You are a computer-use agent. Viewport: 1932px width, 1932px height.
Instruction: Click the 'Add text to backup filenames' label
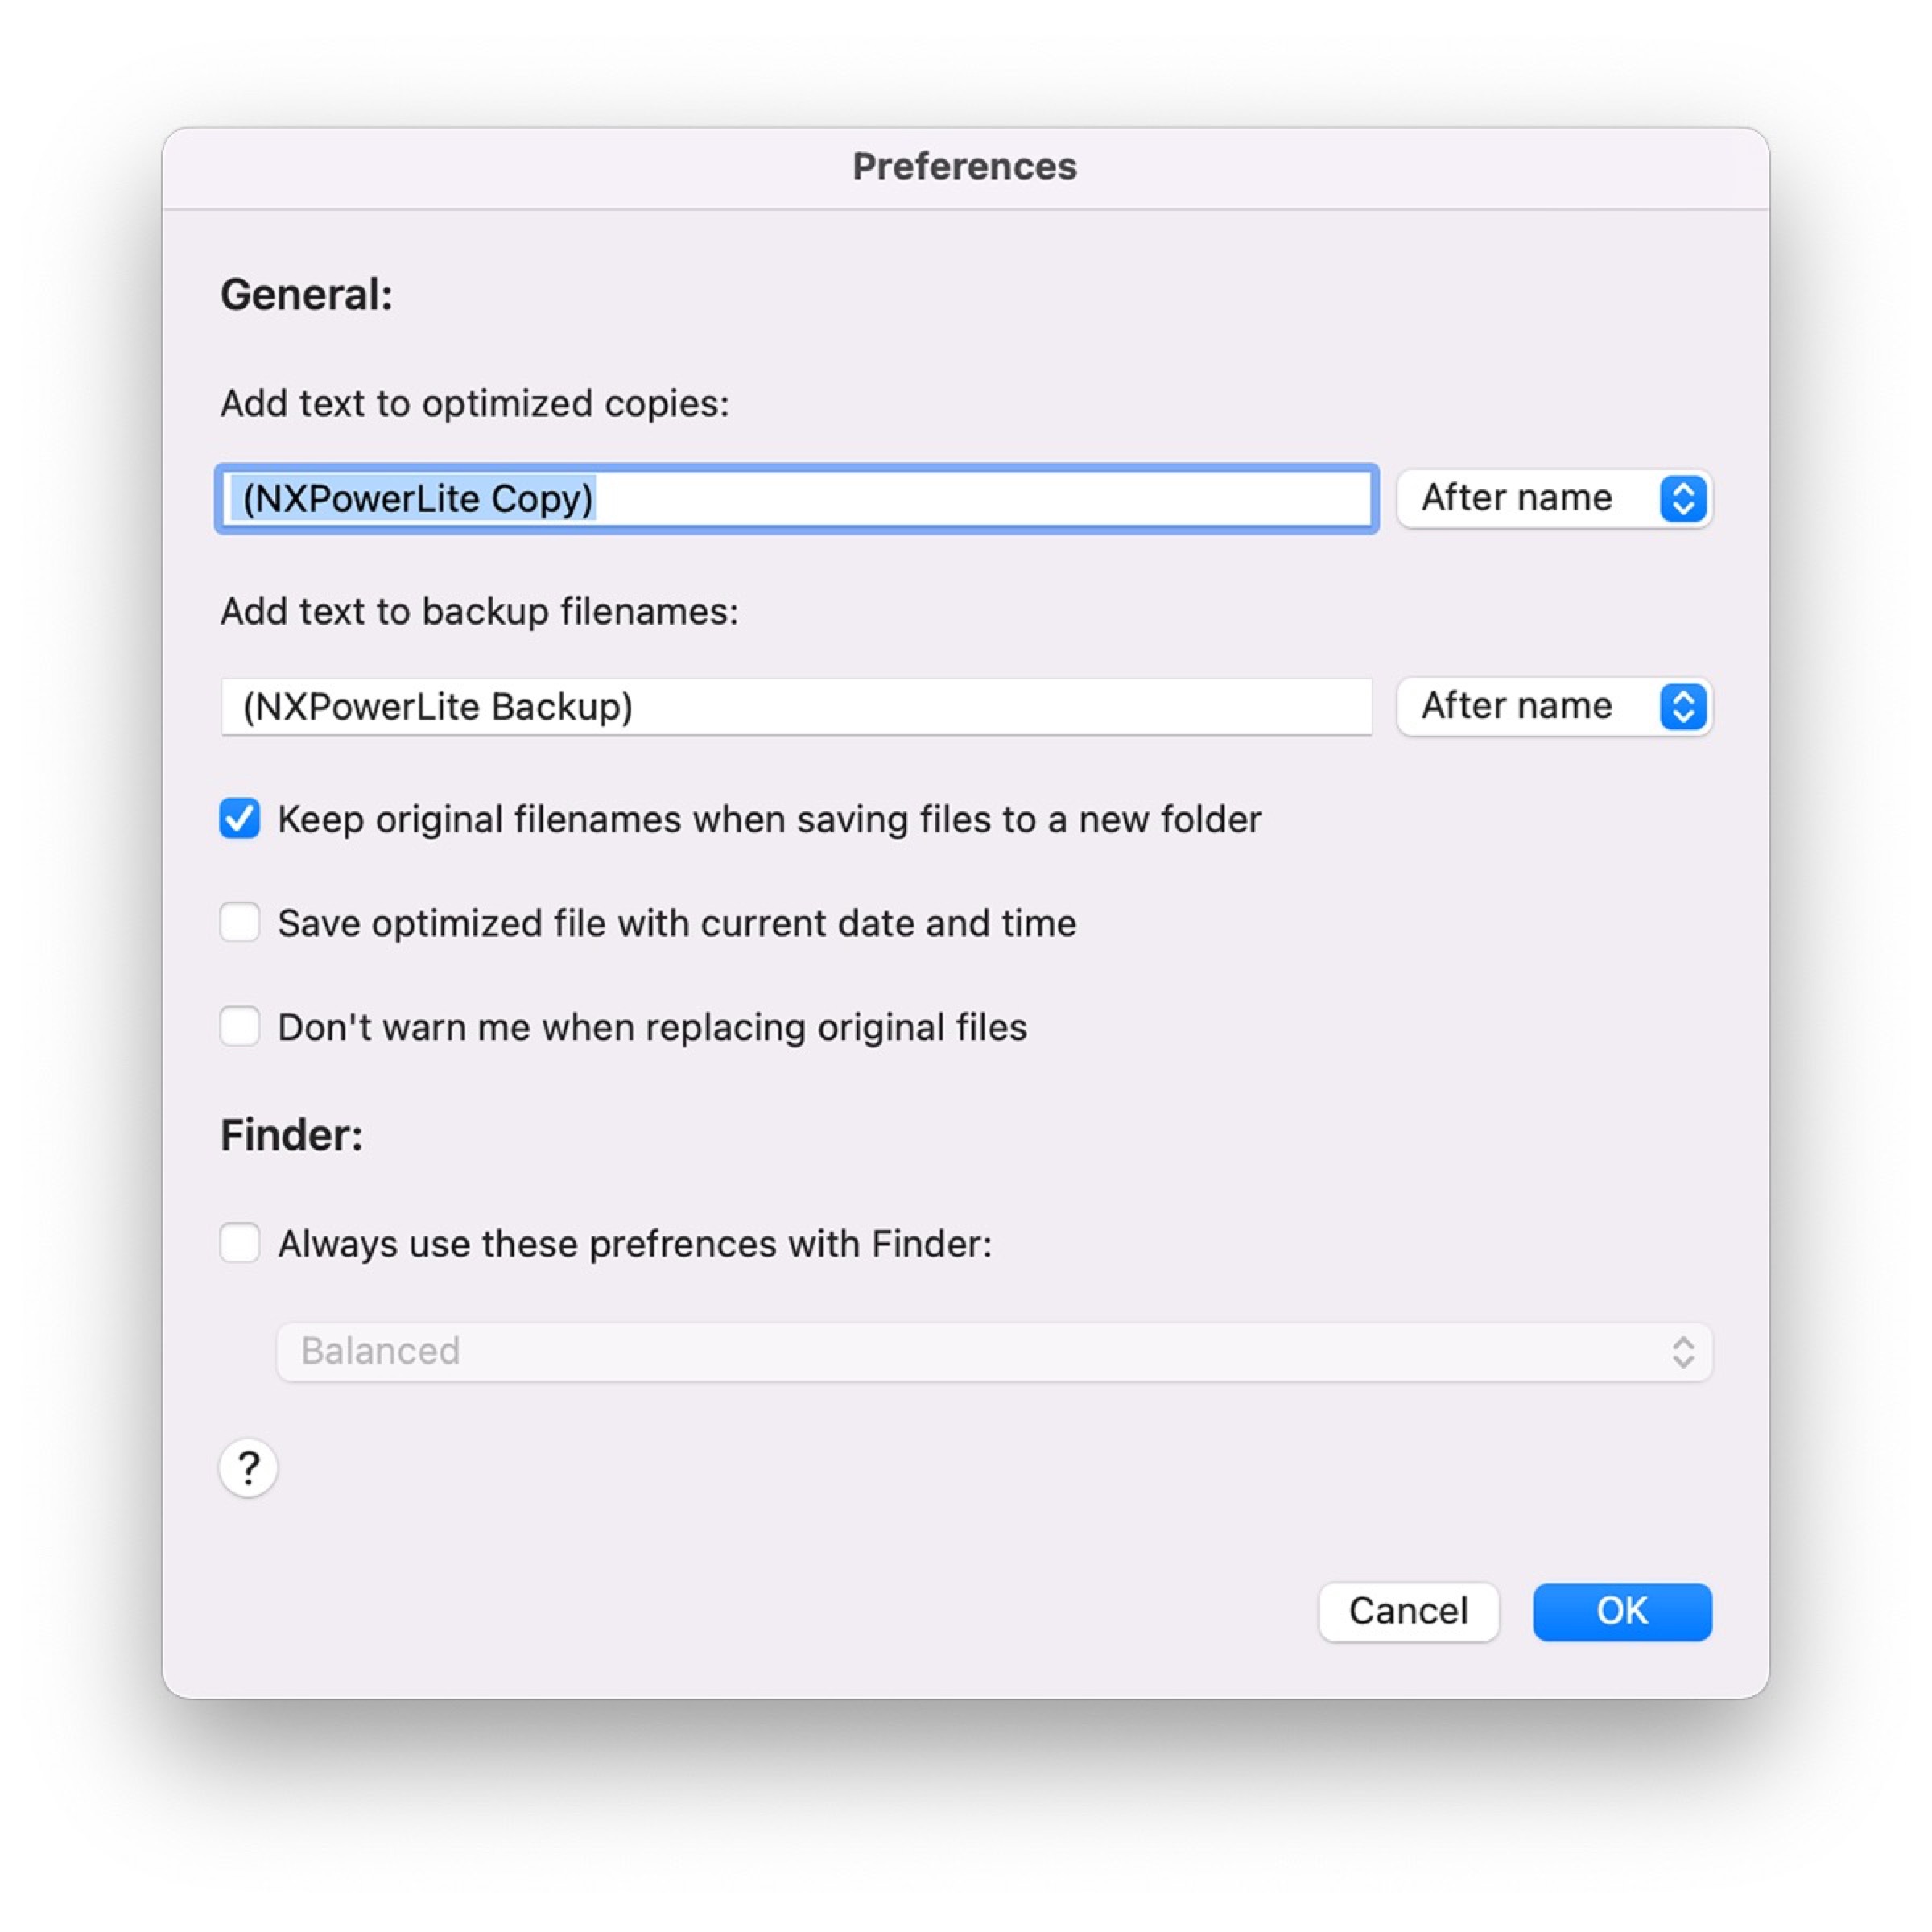click(479, 611)
